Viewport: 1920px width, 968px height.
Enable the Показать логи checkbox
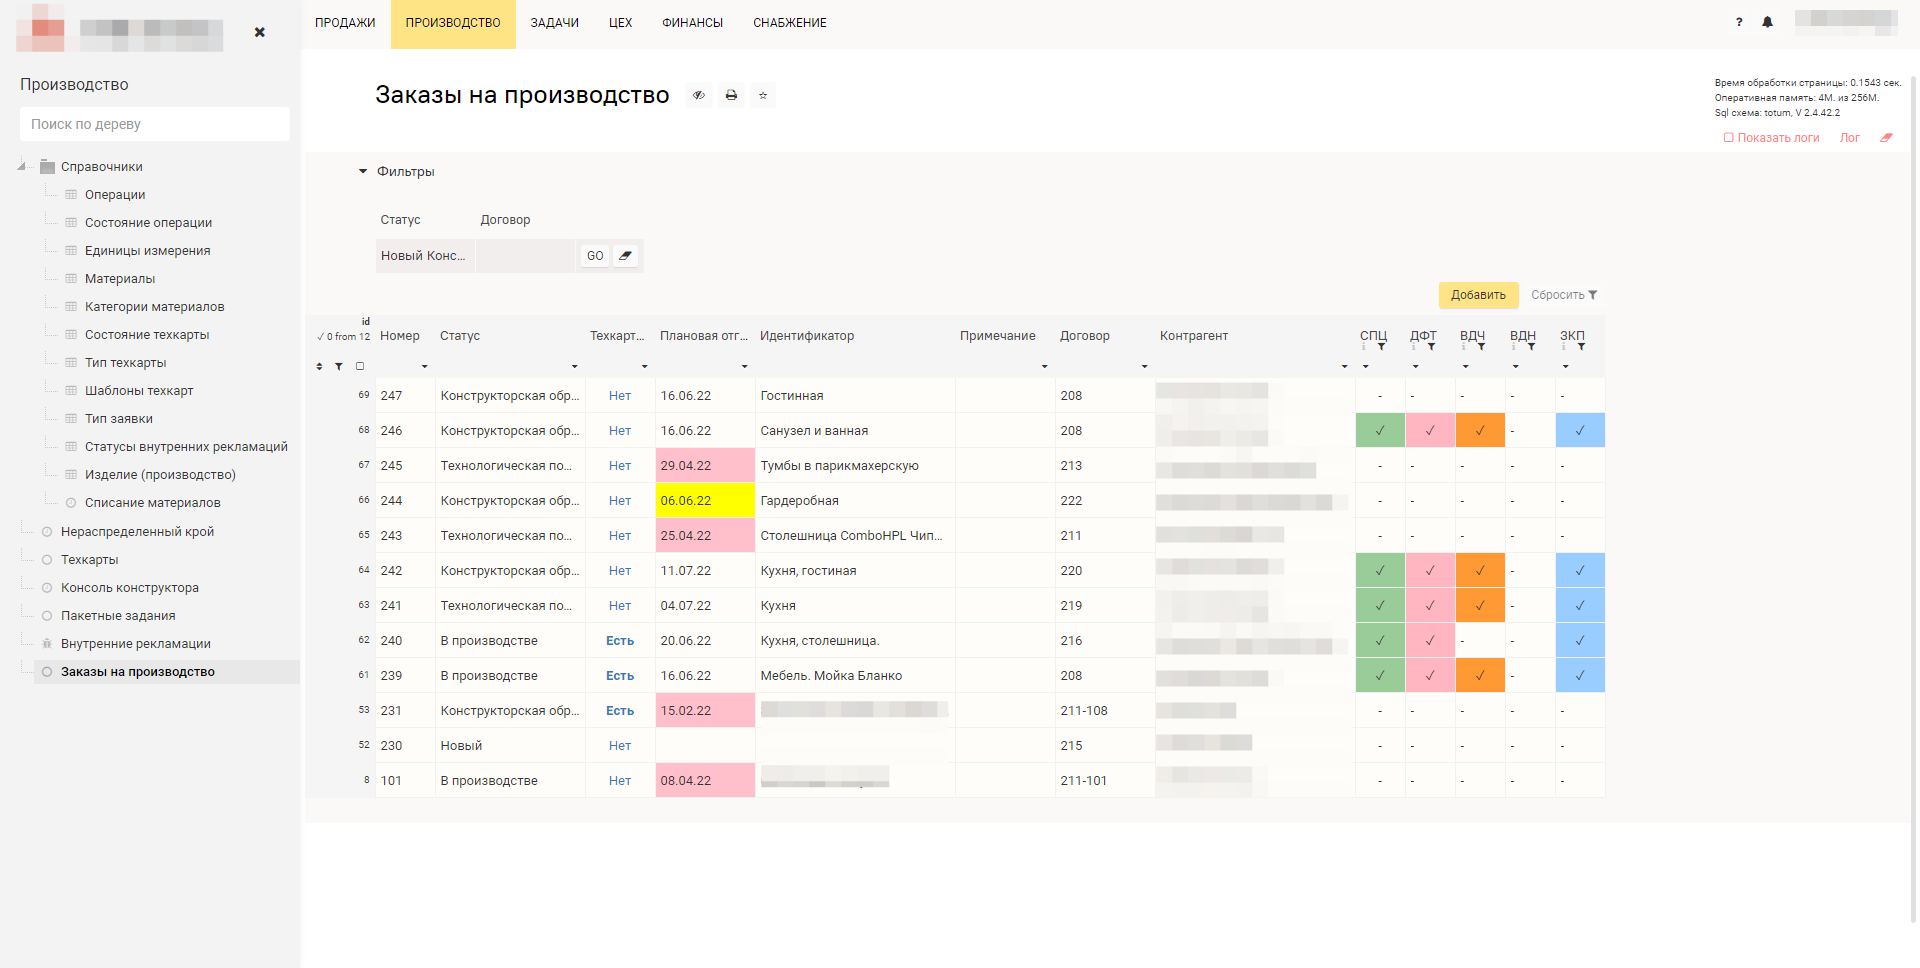click(x=1728, y=138)
